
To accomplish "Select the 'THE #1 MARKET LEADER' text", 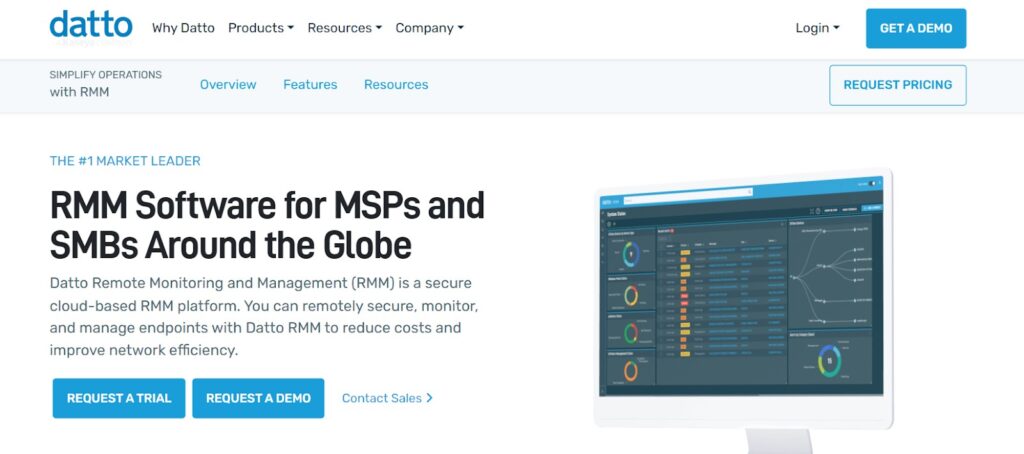I will [x=125, y=161].
